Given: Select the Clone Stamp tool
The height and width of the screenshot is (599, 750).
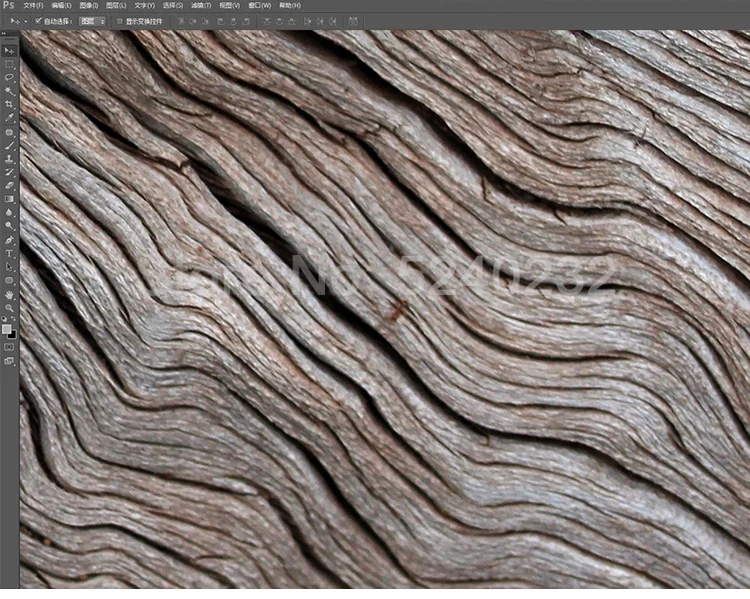Looking at the screenshot, I should click(x=9, y=159).
